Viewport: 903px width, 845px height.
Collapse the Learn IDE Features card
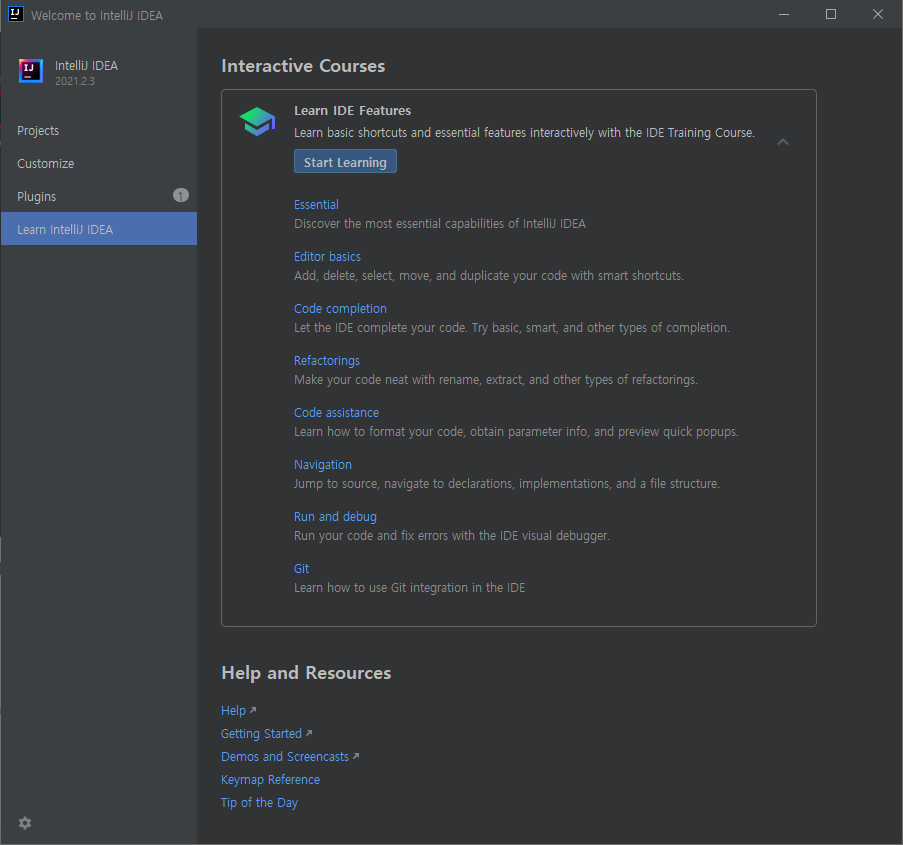point(783,142)
